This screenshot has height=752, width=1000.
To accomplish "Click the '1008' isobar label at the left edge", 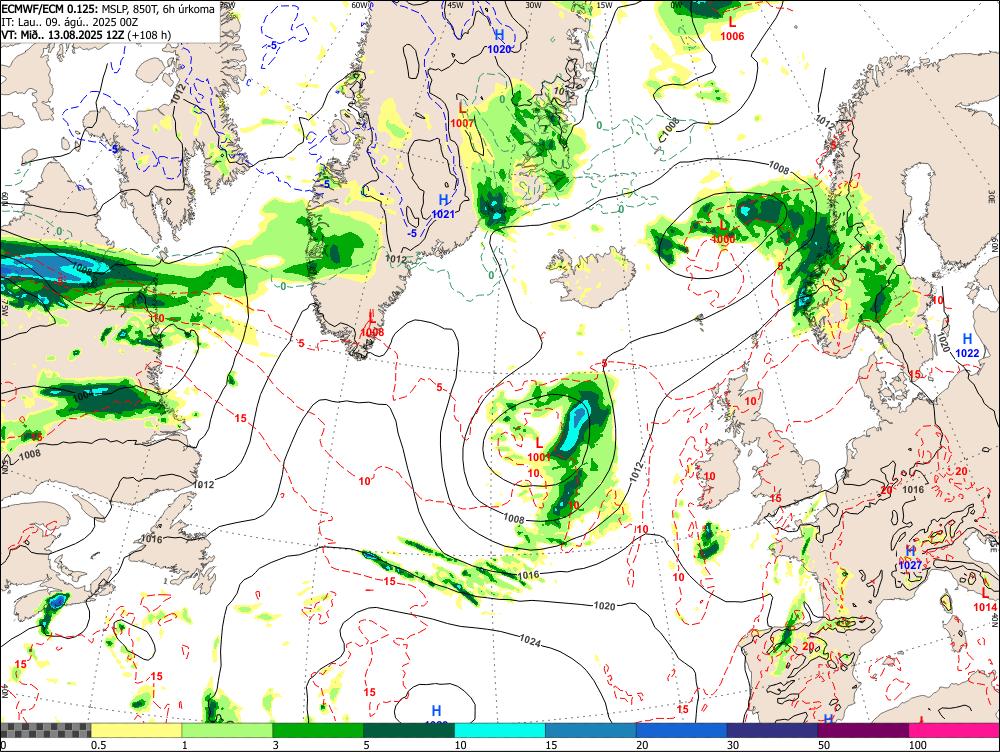I will pyautogui.click(x=30, y=454).
